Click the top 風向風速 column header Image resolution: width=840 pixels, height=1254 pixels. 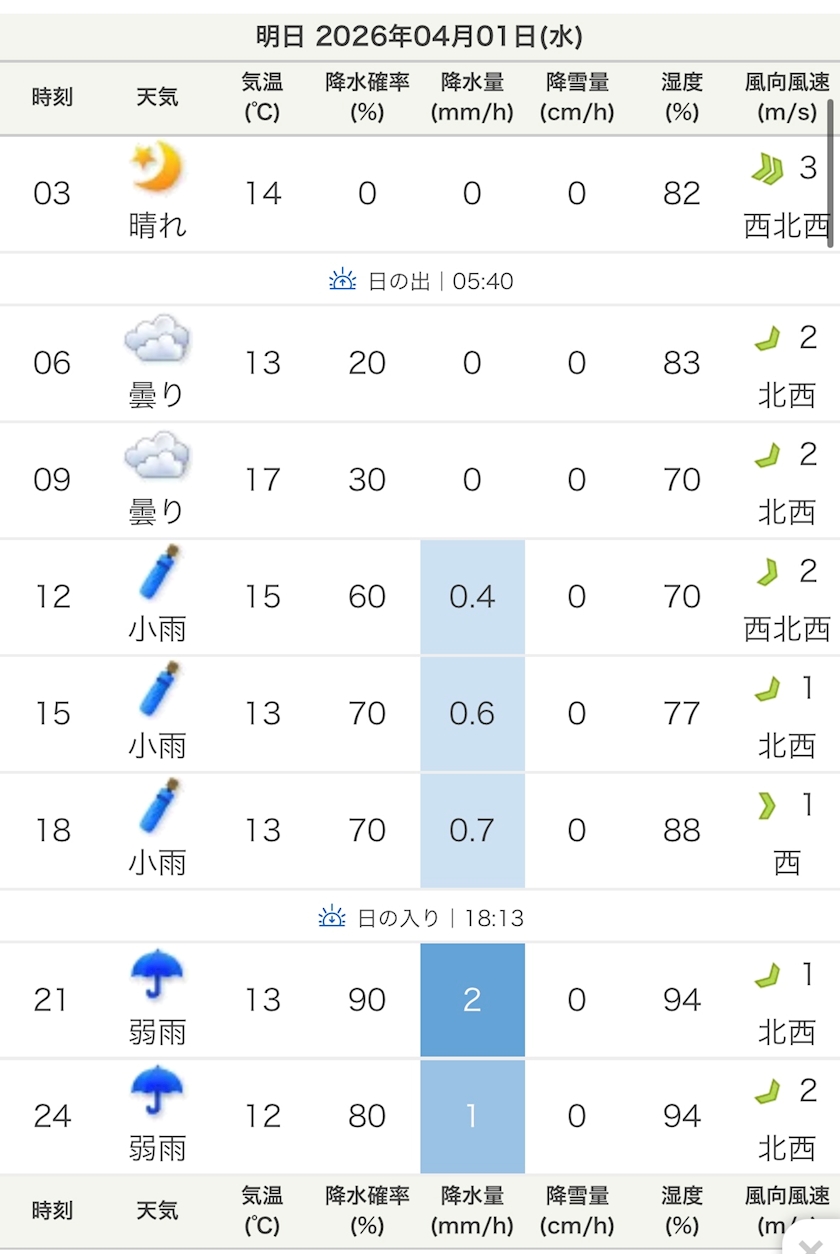(x=787, y=97)
